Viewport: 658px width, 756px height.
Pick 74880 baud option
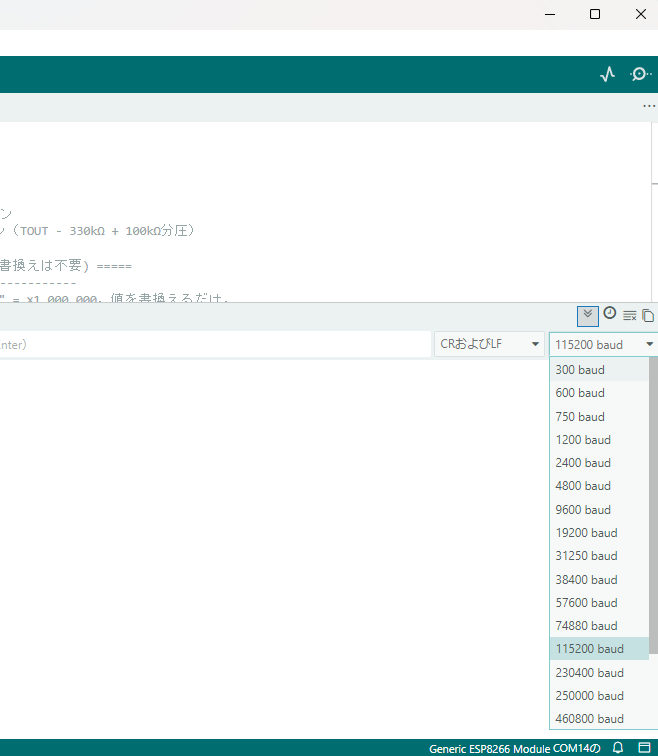point(599,626)
